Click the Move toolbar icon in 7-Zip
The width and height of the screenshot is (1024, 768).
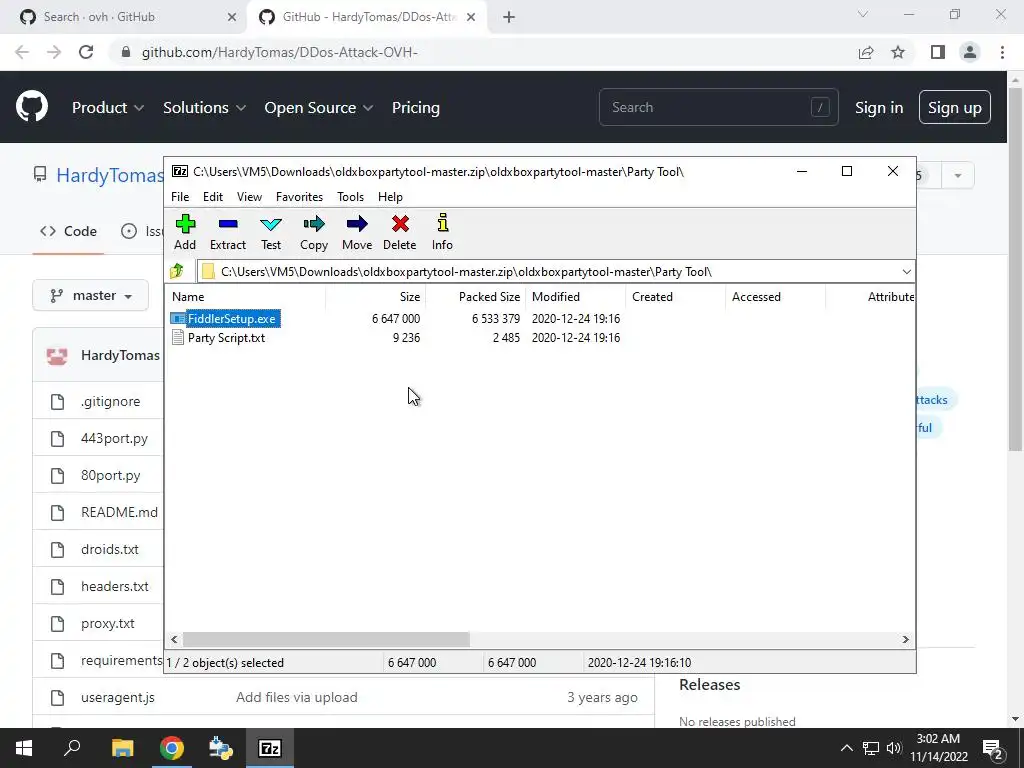357,232
